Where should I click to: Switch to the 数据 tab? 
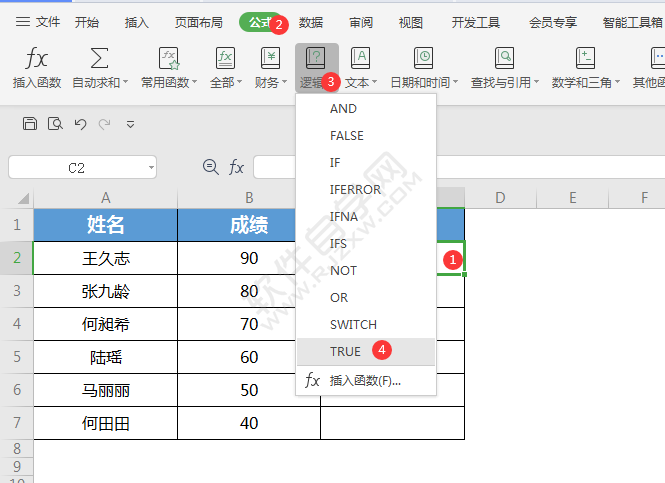tap(311, 22)
